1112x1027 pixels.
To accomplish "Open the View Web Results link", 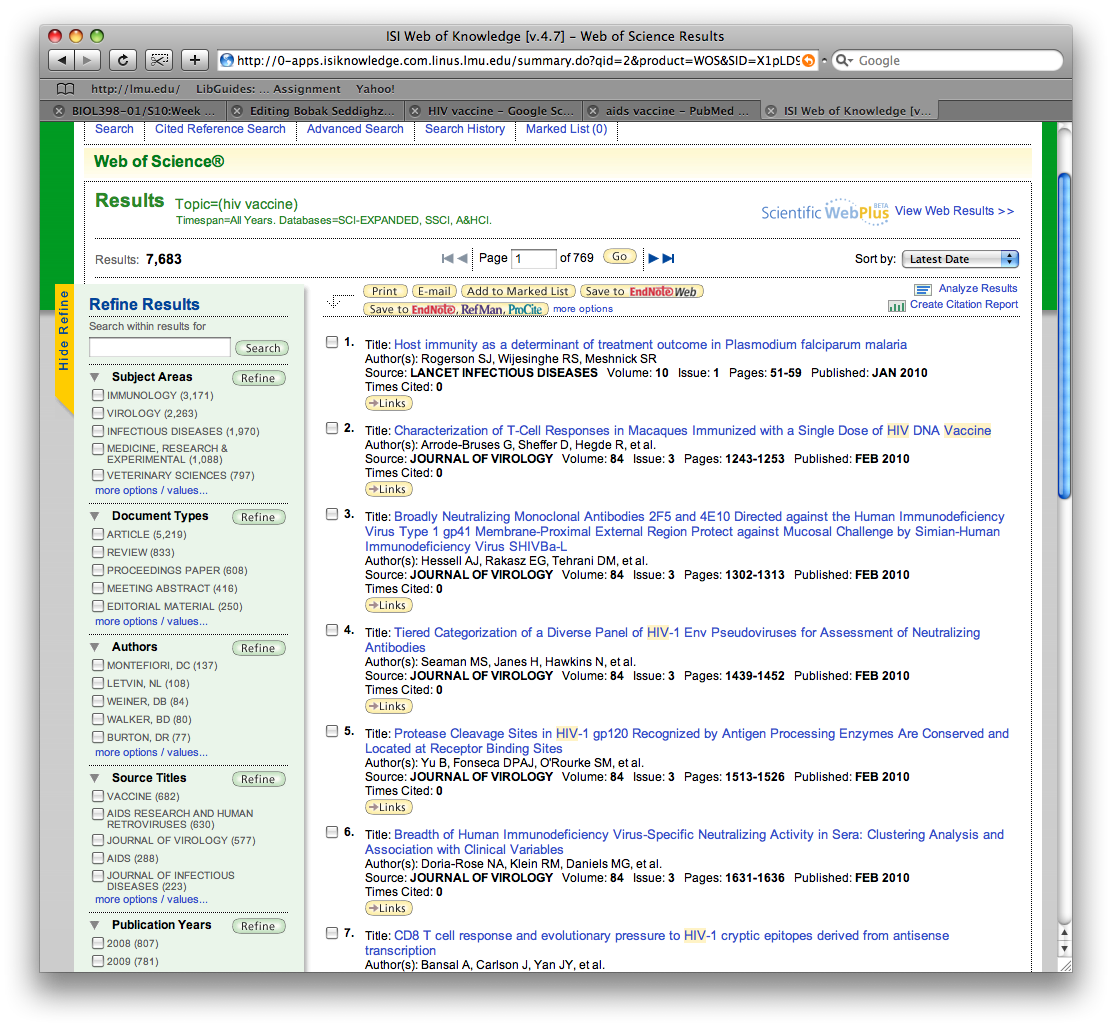I will (x=954, y=211).
